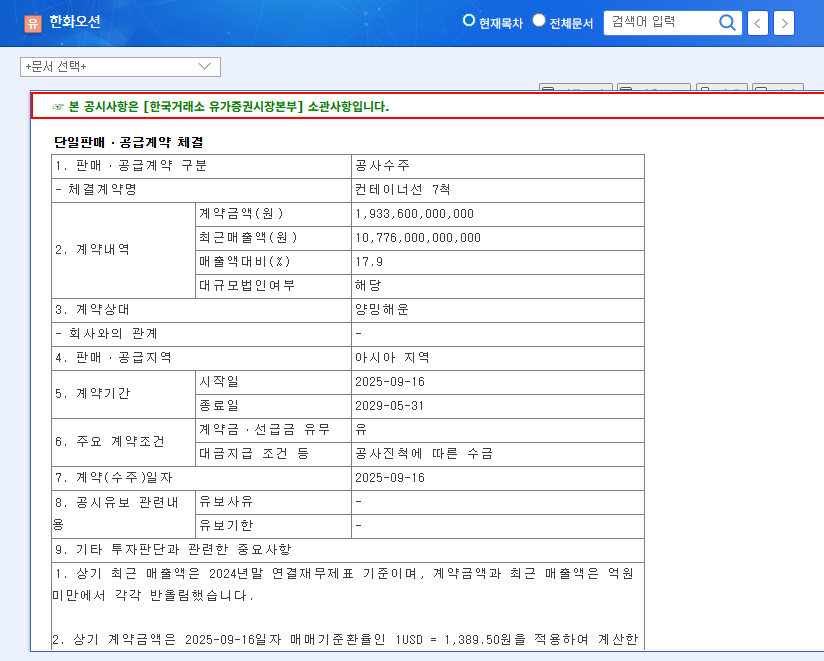
Task: Click the - 체결계약명 label
Action: (x=96, y=190)
